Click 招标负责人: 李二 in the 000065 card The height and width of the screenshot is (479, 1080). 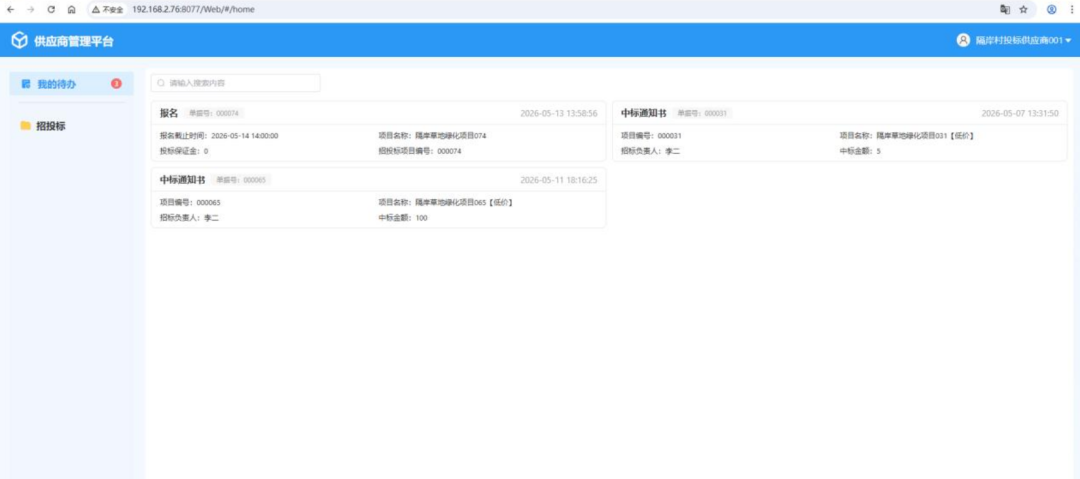(x=189, y=218)
